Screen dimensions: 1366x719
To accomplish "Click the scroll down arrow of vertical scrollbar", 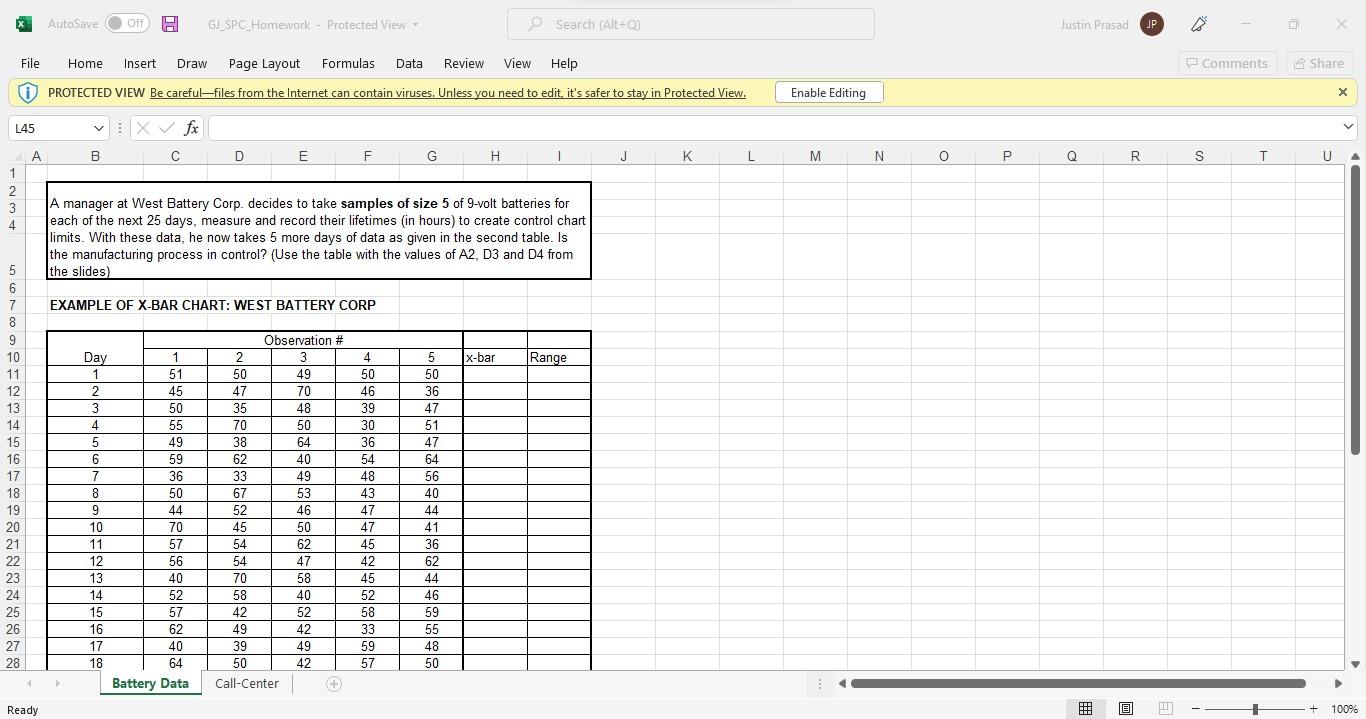I will coord(1355,664).
